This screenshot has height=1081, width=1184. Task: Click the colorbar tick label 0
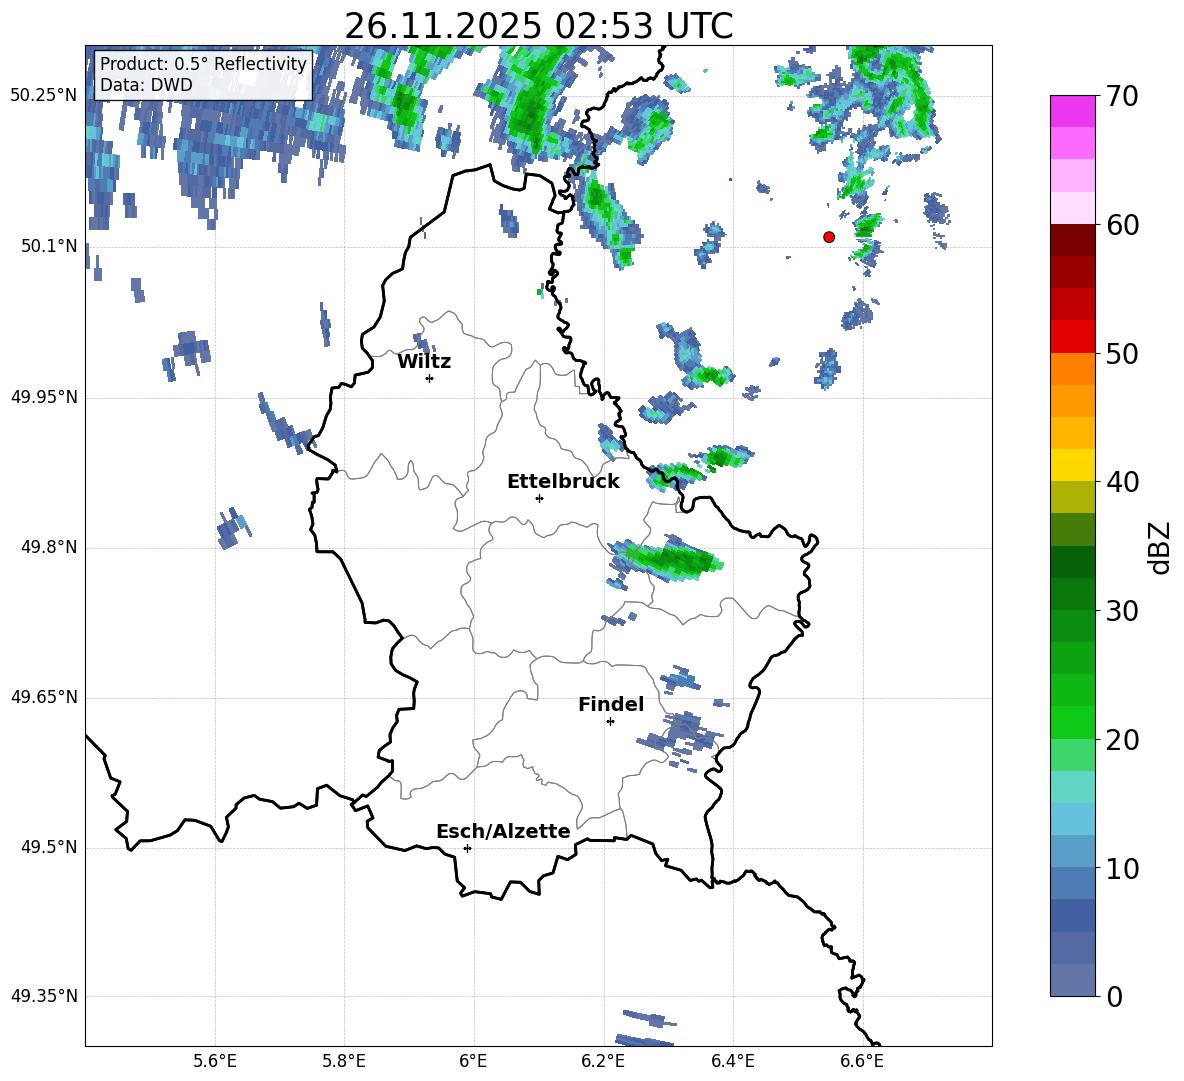point(1114,997)
